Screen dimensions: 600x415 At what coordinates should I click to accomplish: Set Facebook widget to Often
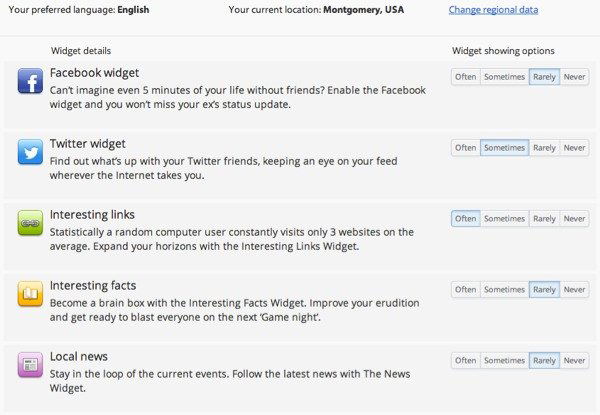pos(465,77)
